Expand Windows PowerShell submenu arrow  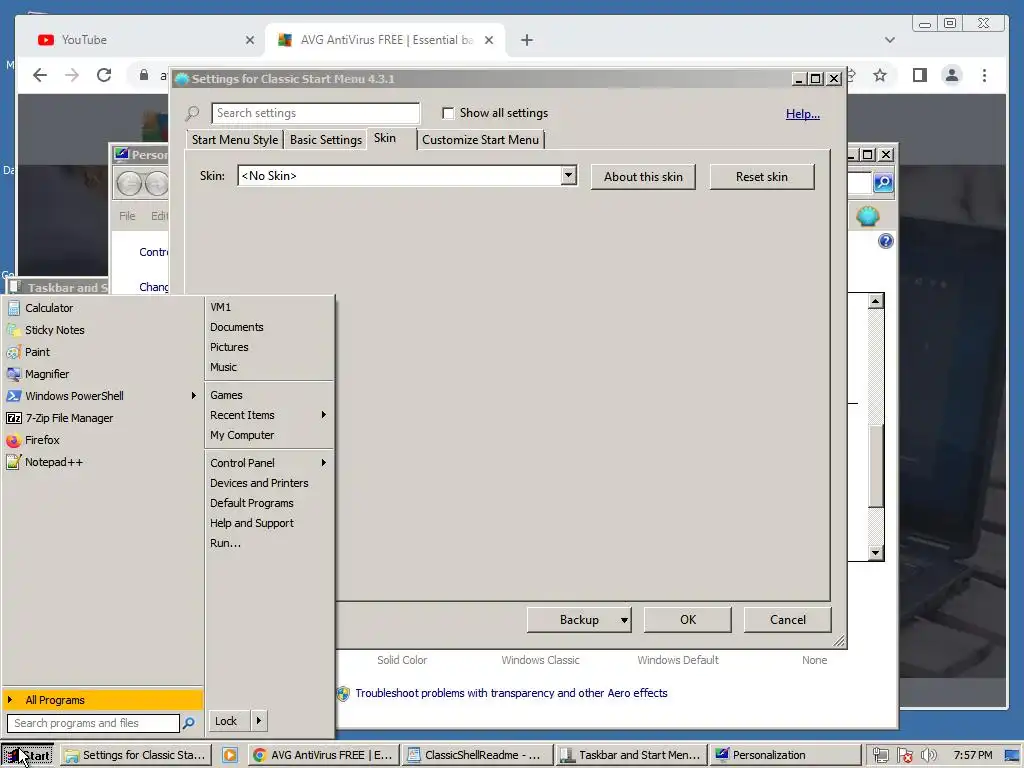pyautogui.click(x=193, y=396)
